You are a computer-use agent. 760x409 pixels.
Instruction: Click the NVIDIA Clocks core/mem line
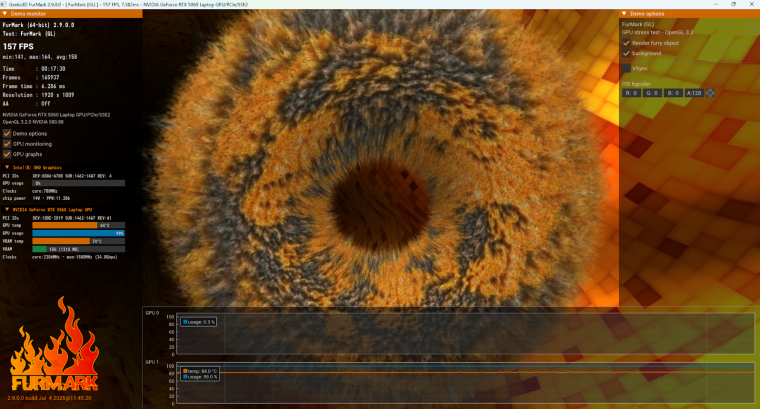tap(75, 257)
